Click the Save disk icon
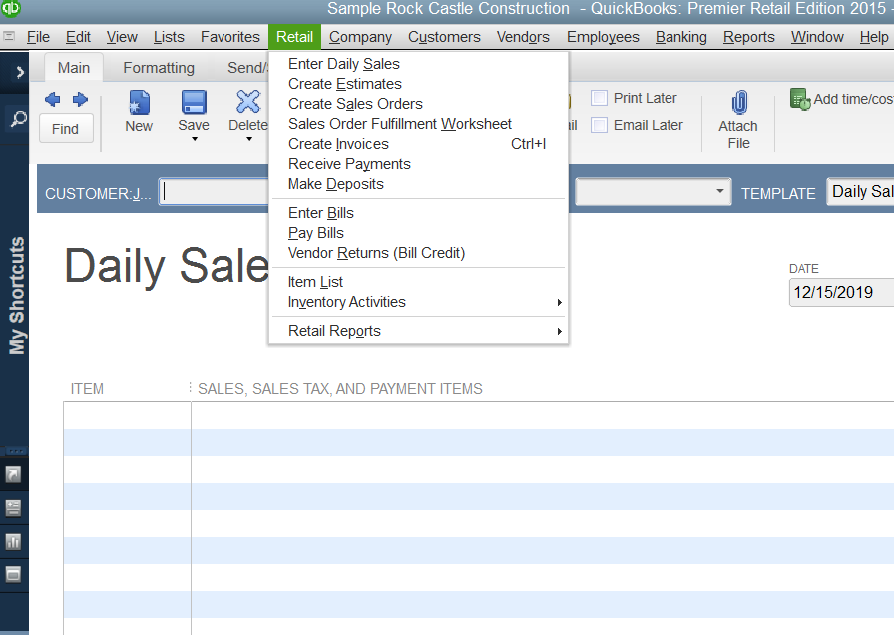Screen dimensions: 894x635 [194, 103]
